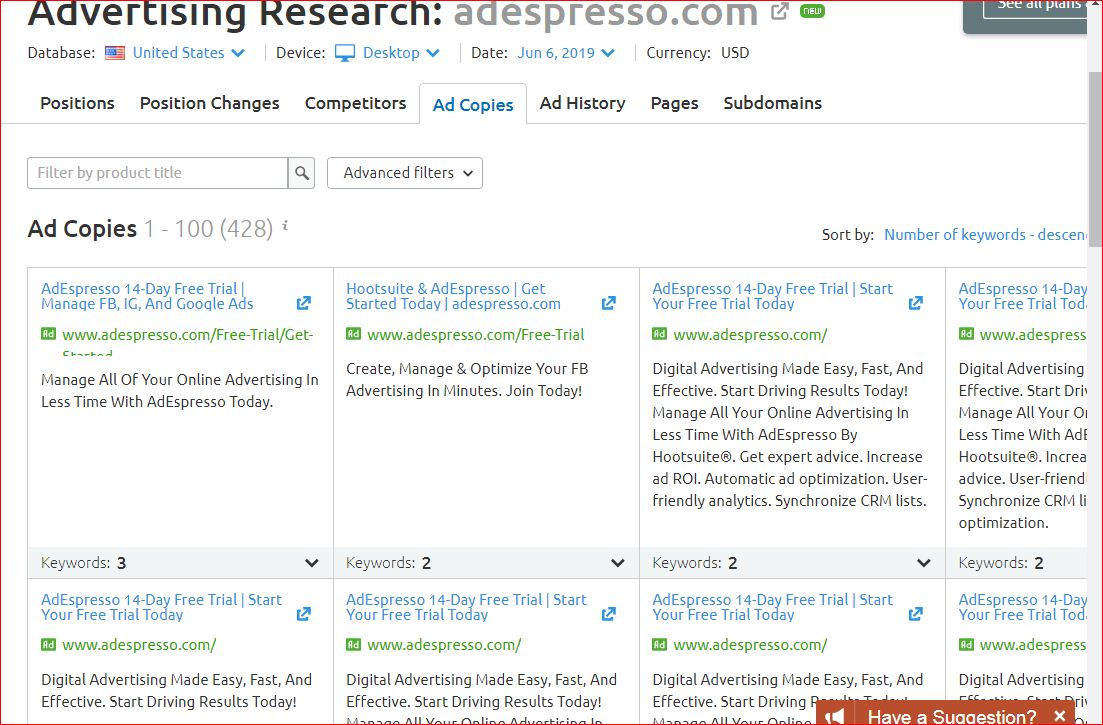Switch to the Subdomains tab

coord(772,103)
